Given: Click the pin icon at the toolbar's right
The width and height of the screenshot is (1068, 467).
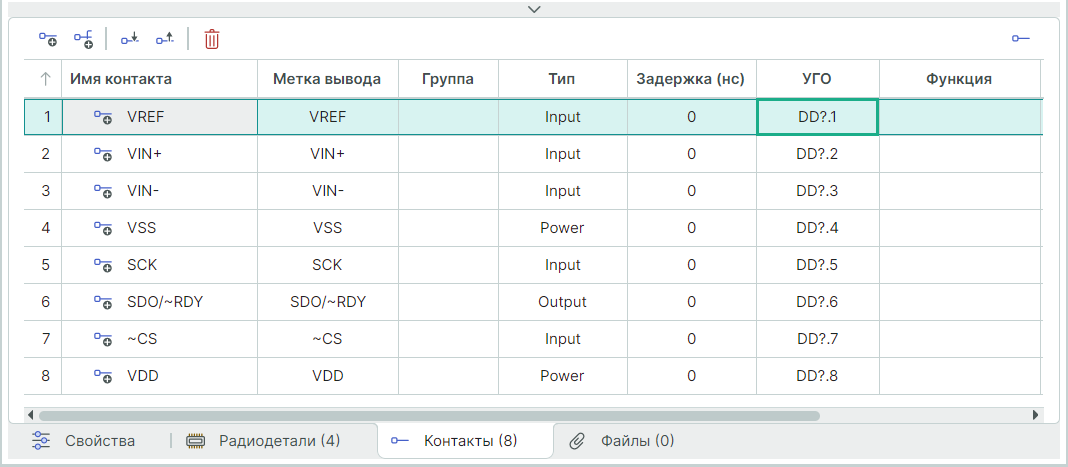Looking at the screenshot, I should 1020,39.
